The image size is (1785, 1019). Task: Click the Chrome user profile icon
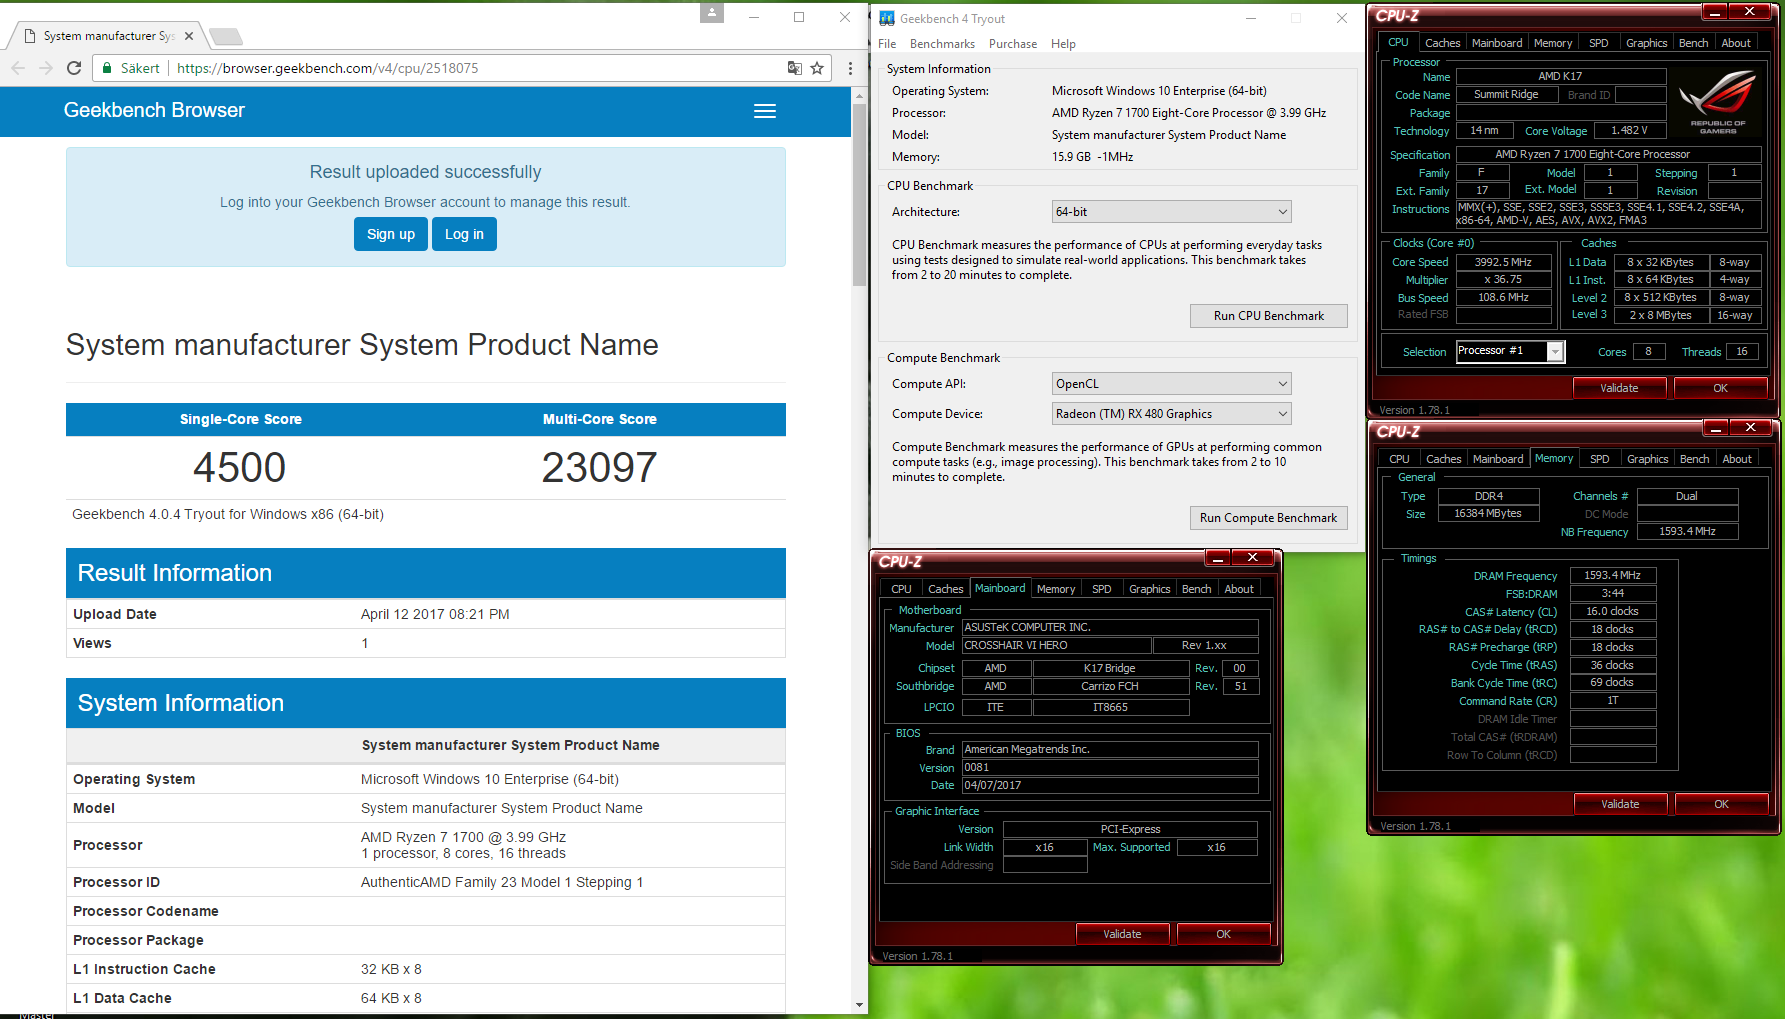coord(711,13)
